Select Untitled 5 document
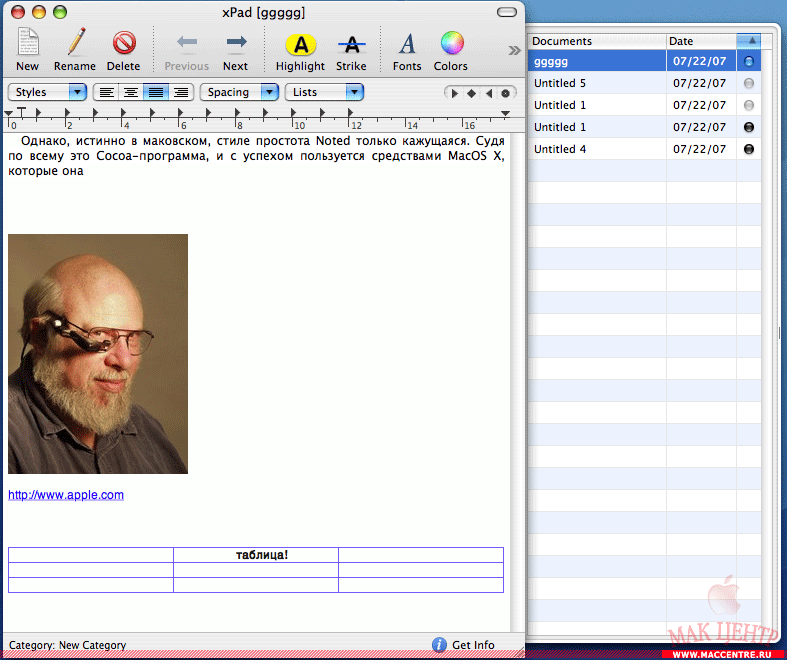 pyautogui.click(x=597, y=83)
